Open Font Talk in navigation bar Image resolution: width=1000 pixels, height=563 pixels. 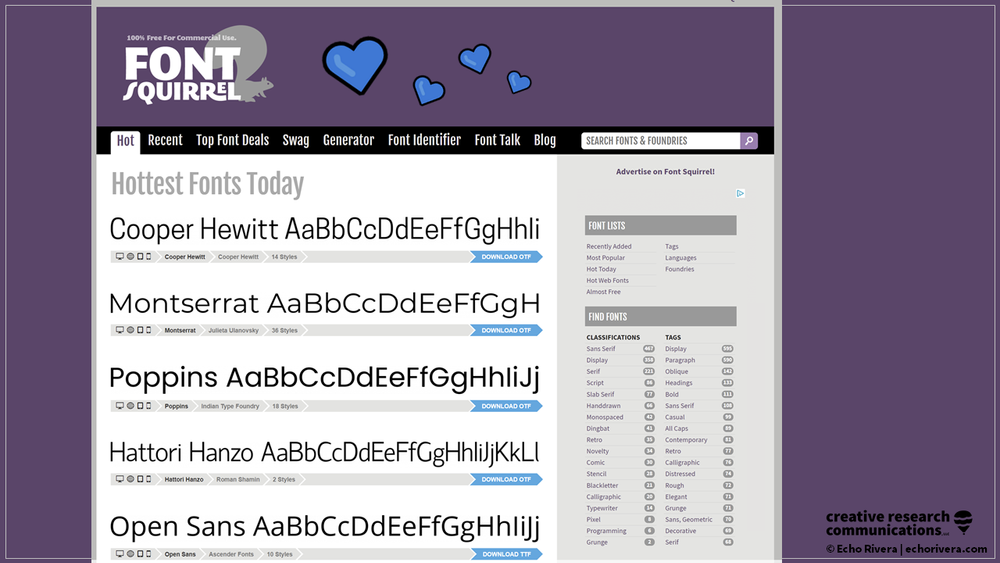[x=497, y=140]
